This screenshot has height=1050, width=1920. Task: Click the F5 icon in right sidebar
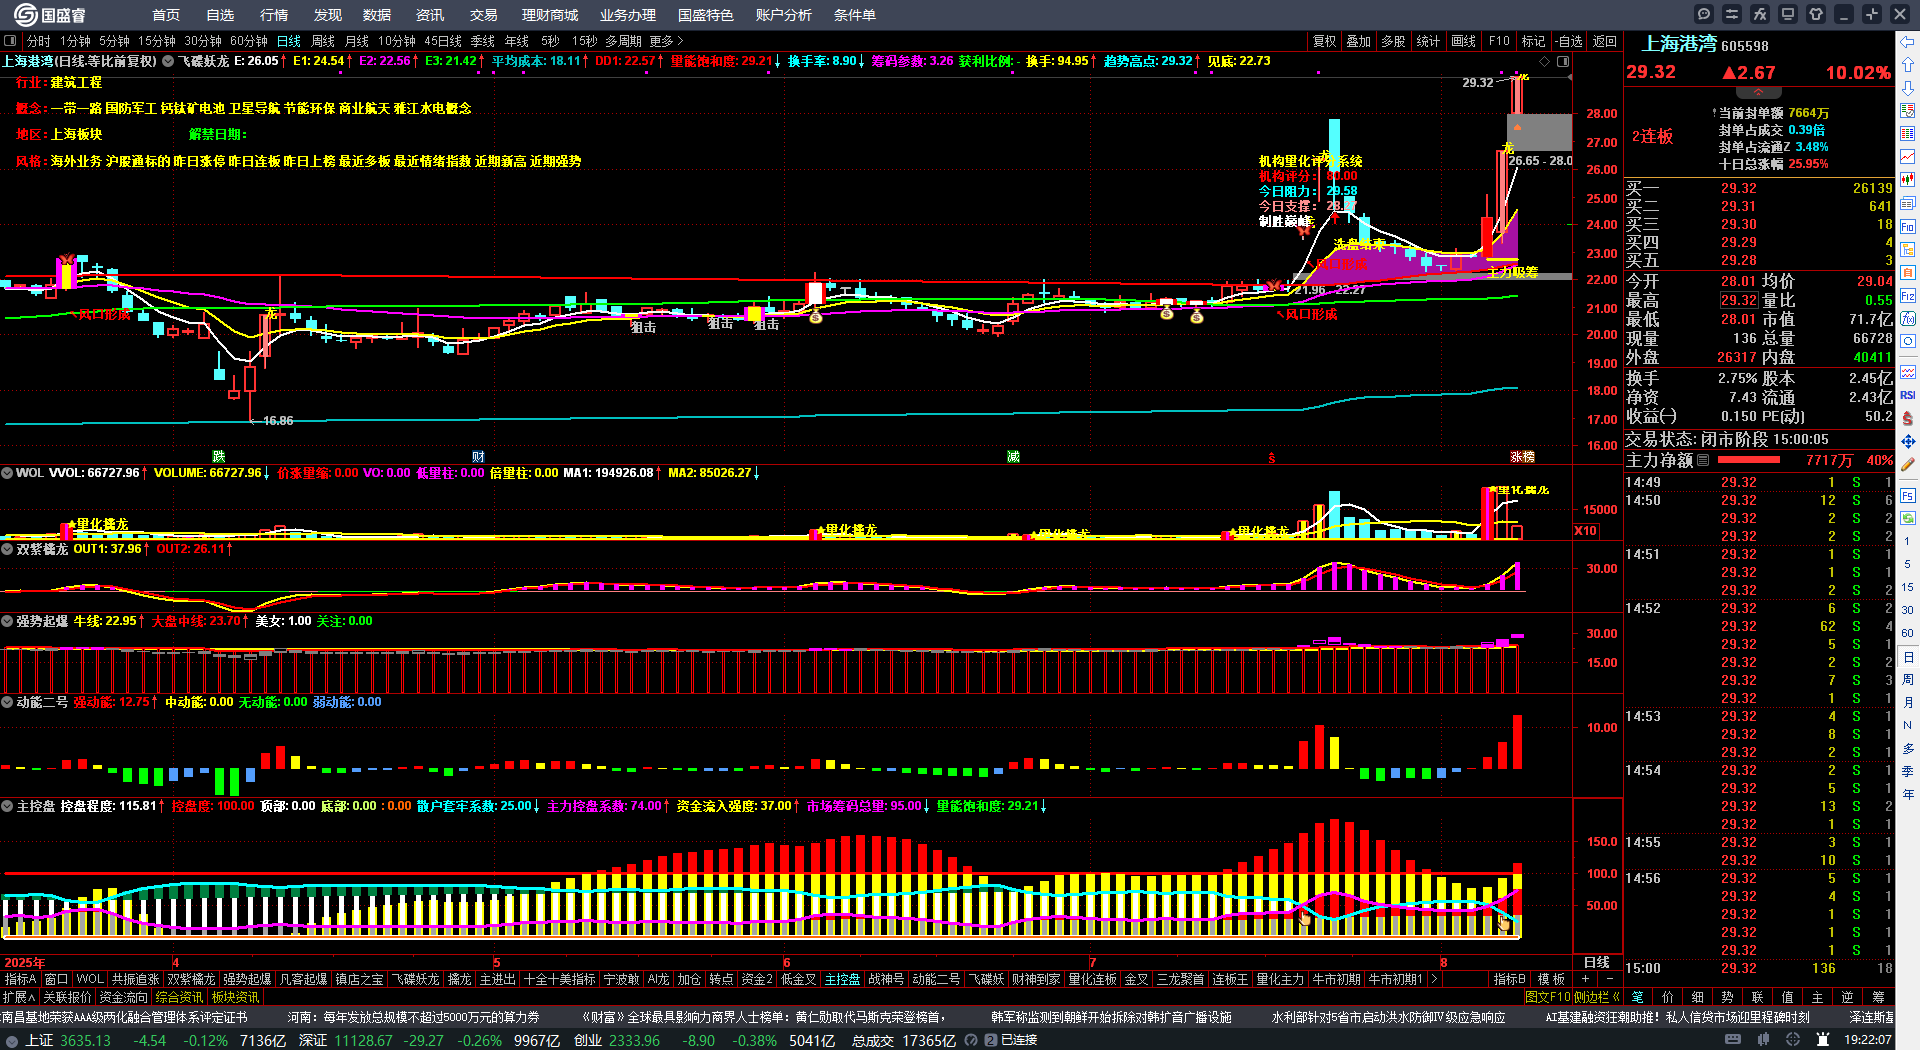click(1908, 495)
